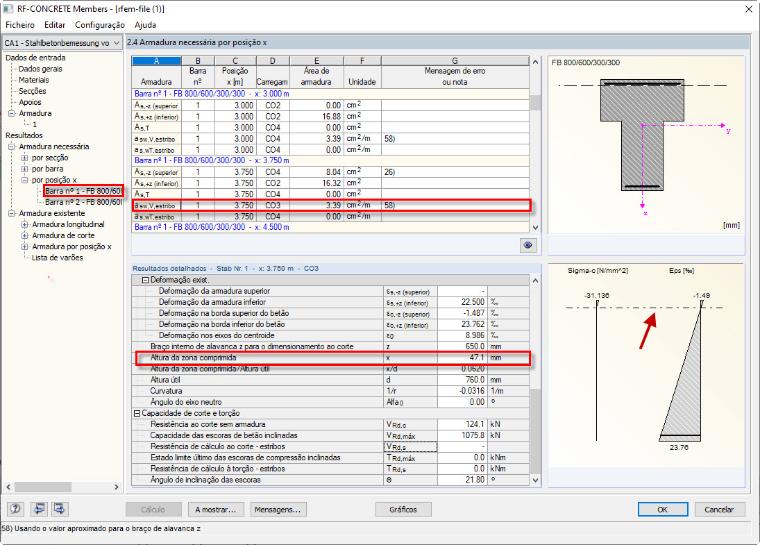
Task: Select the 'Mensagem de erro ou nota' header
Action: point(455,77)
